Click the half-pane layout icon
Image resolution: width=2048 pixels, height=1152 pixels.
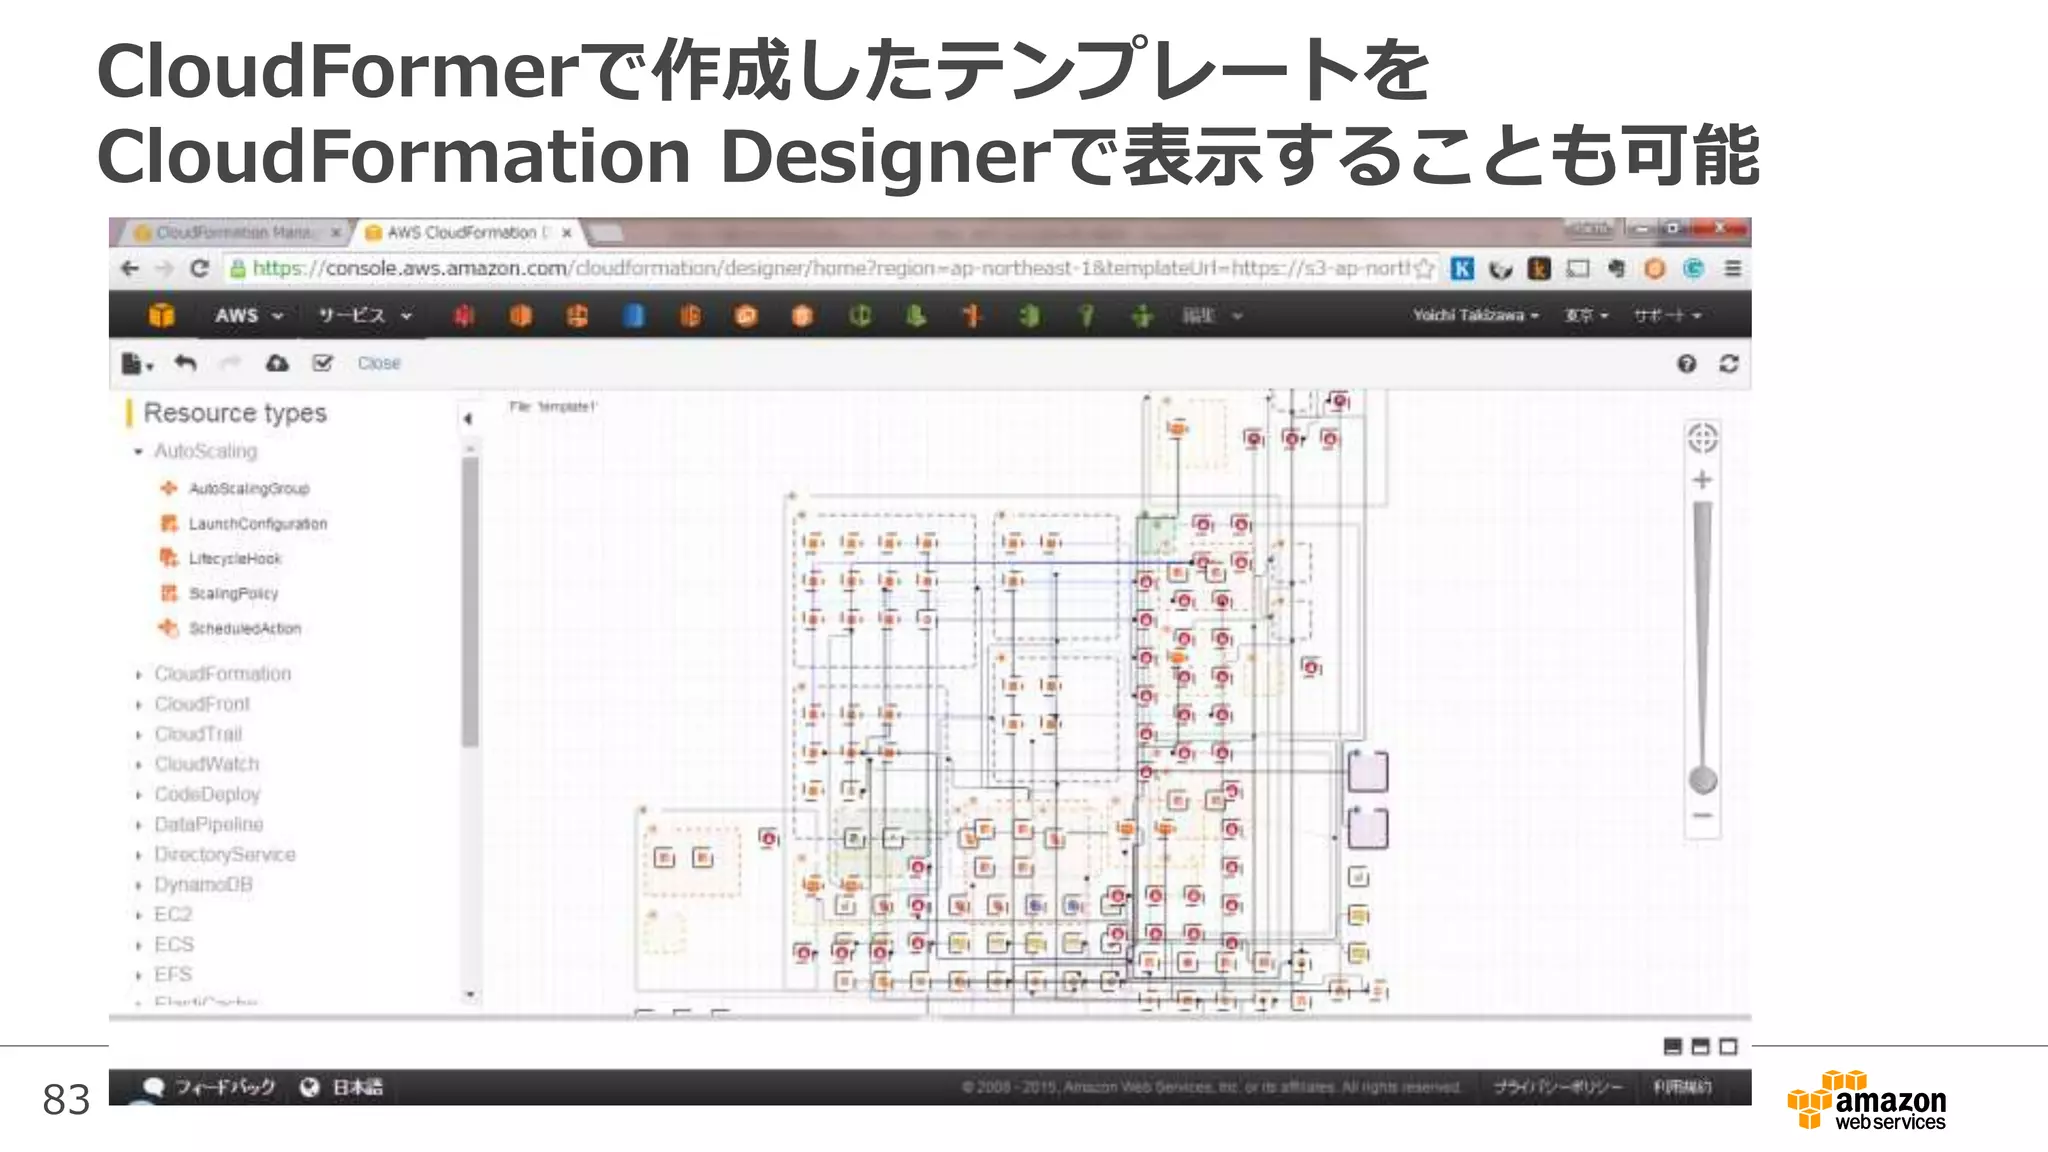(x=1700, y=1046)
